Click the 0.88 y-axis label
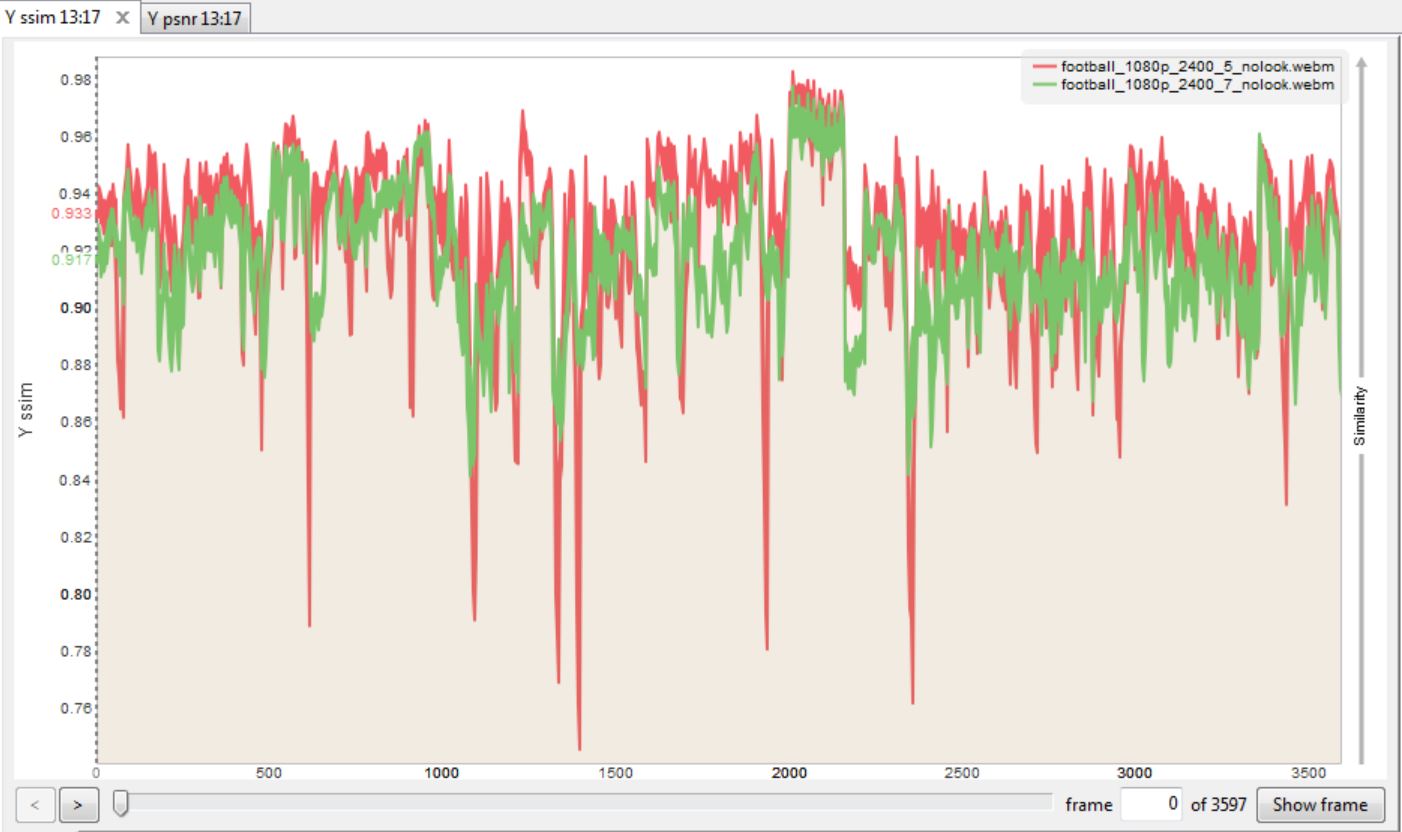The height and width of the screenshot is (832, 1402). click(77, 366)
